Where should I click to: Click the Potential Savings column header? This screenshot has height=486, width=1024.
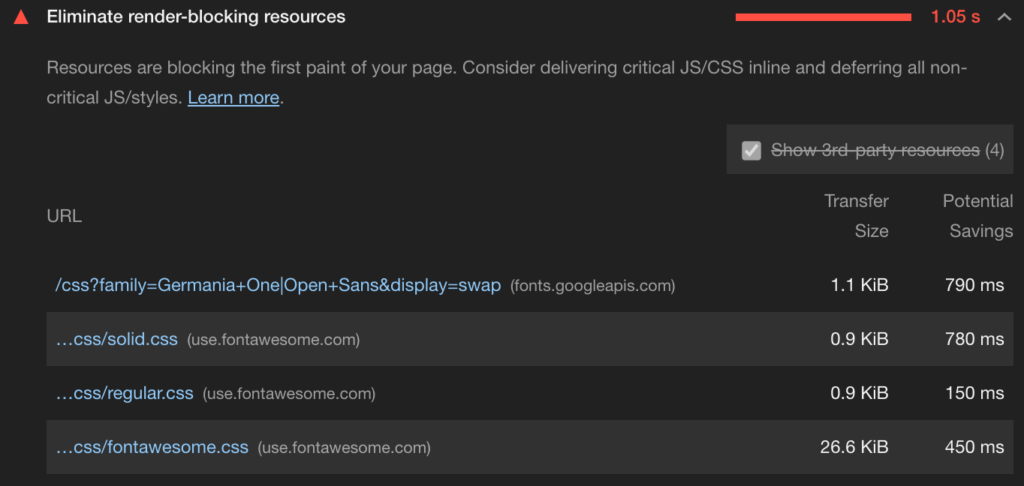point(978,216)
